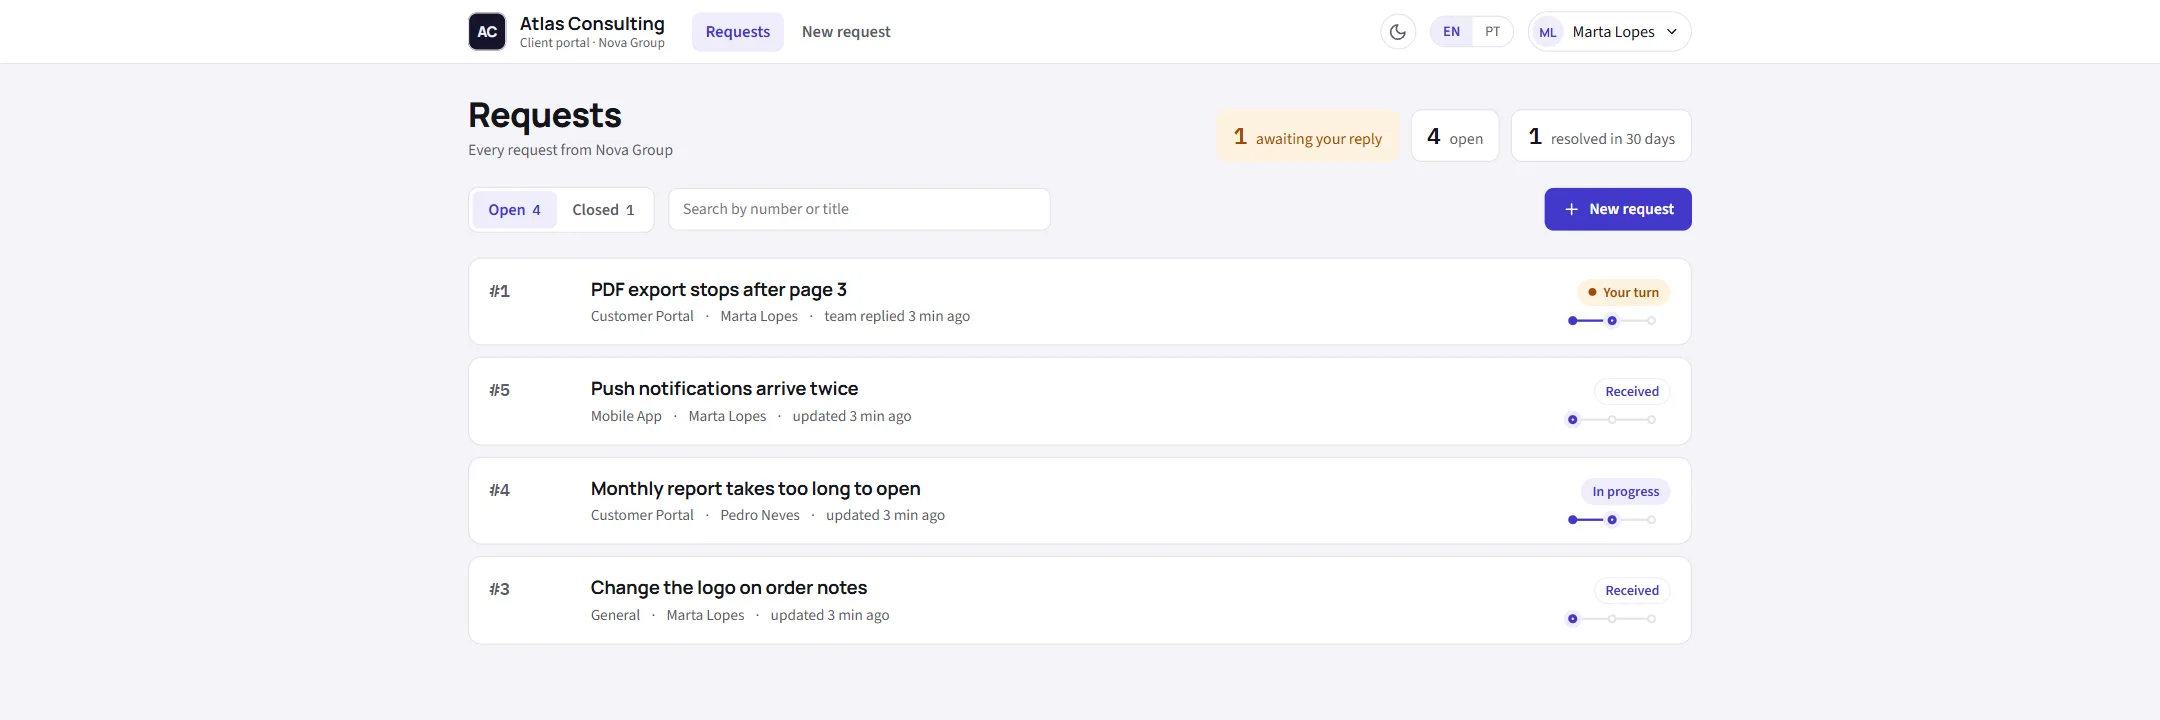Open request Change the logo on order notes
Viewport: 2160px width, 720px height.
coord(1080,600)
